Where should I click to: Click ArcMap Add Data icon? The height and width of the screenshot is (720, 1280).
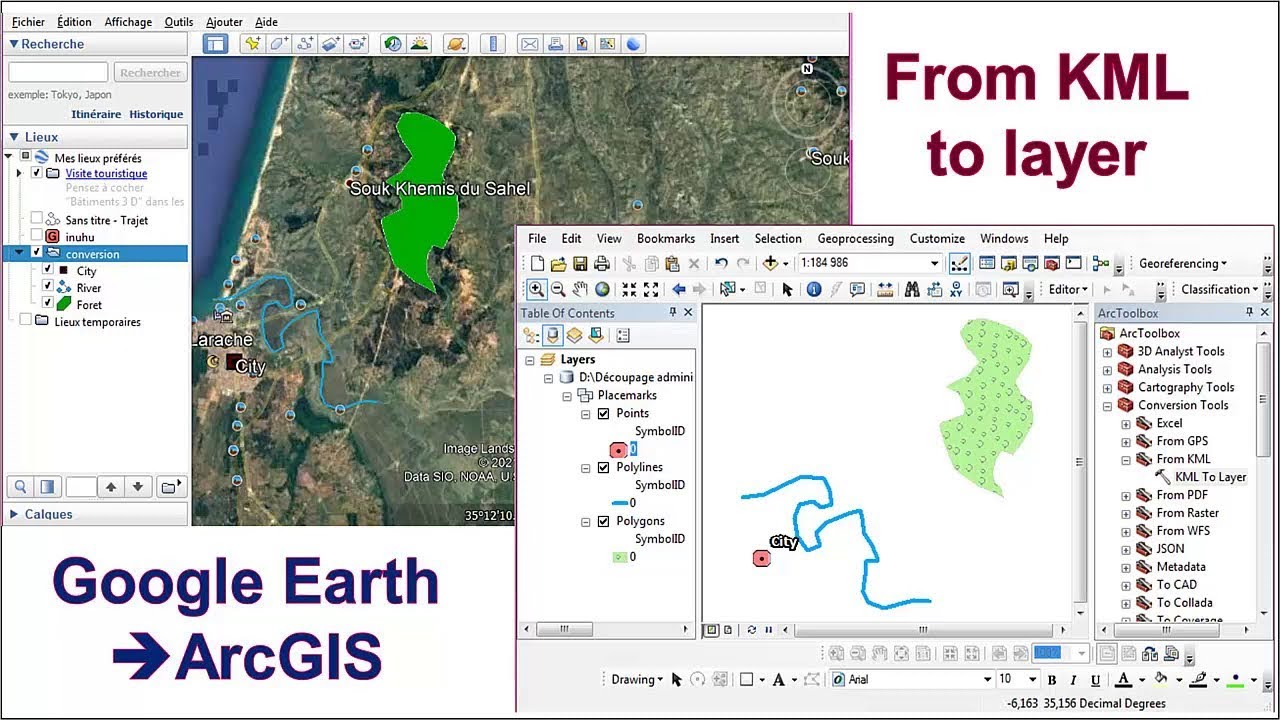(x=770, y=264)
